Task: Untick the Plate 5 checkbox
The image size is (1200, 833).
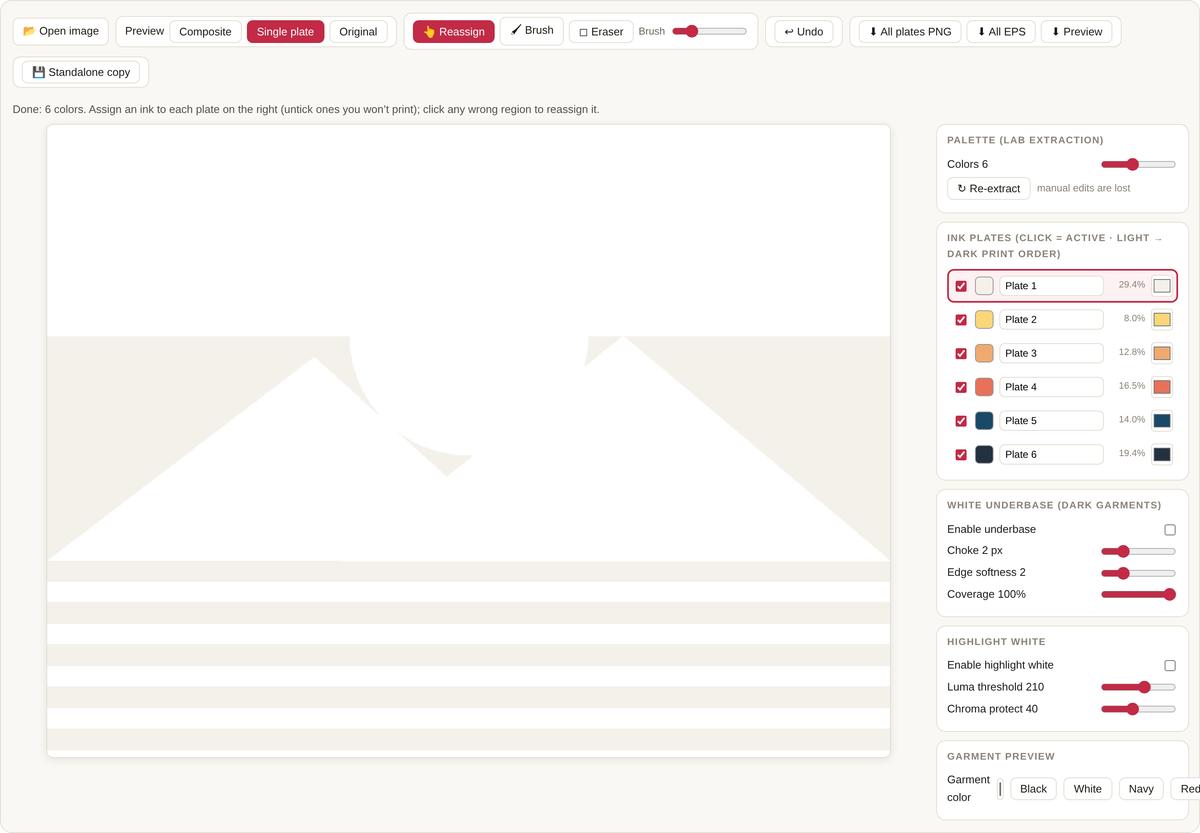Action: click(x=961, y=421)
